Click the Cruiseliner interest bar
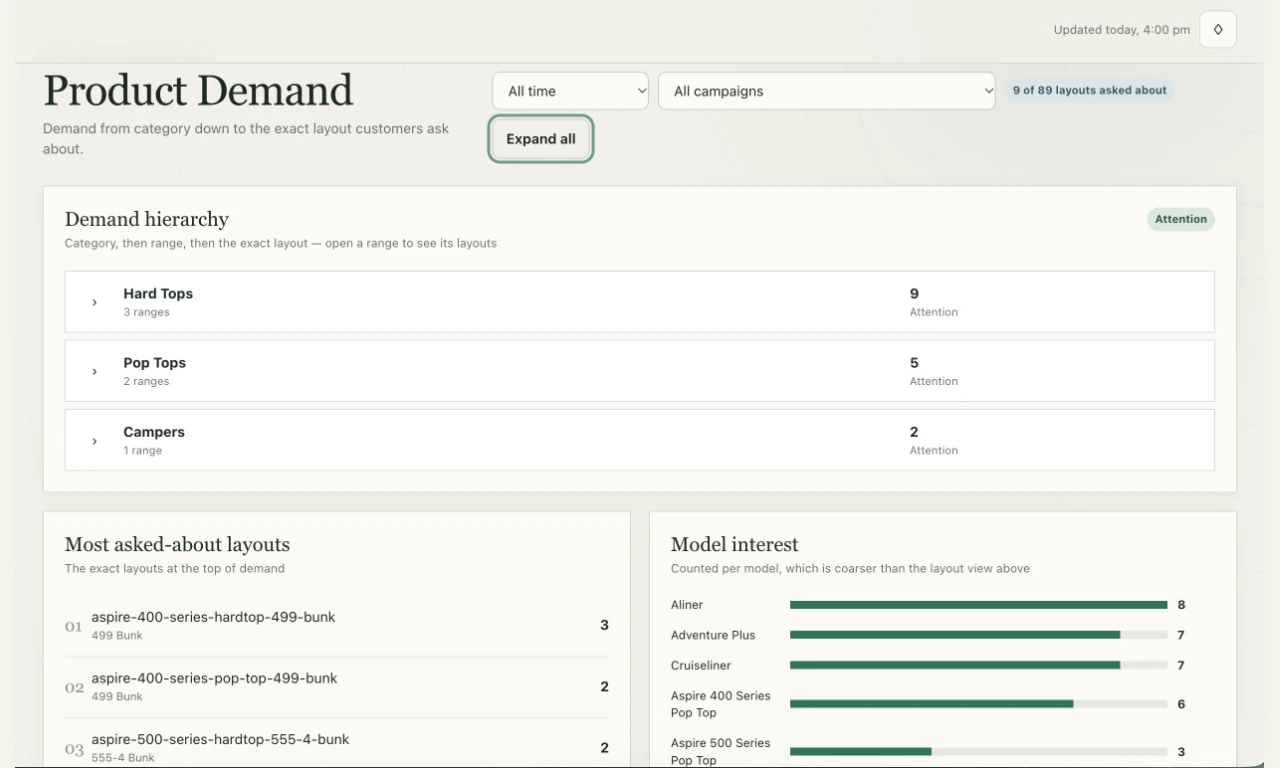The width and height of the screenshot is (1280, 768). (x=978, y=665)
